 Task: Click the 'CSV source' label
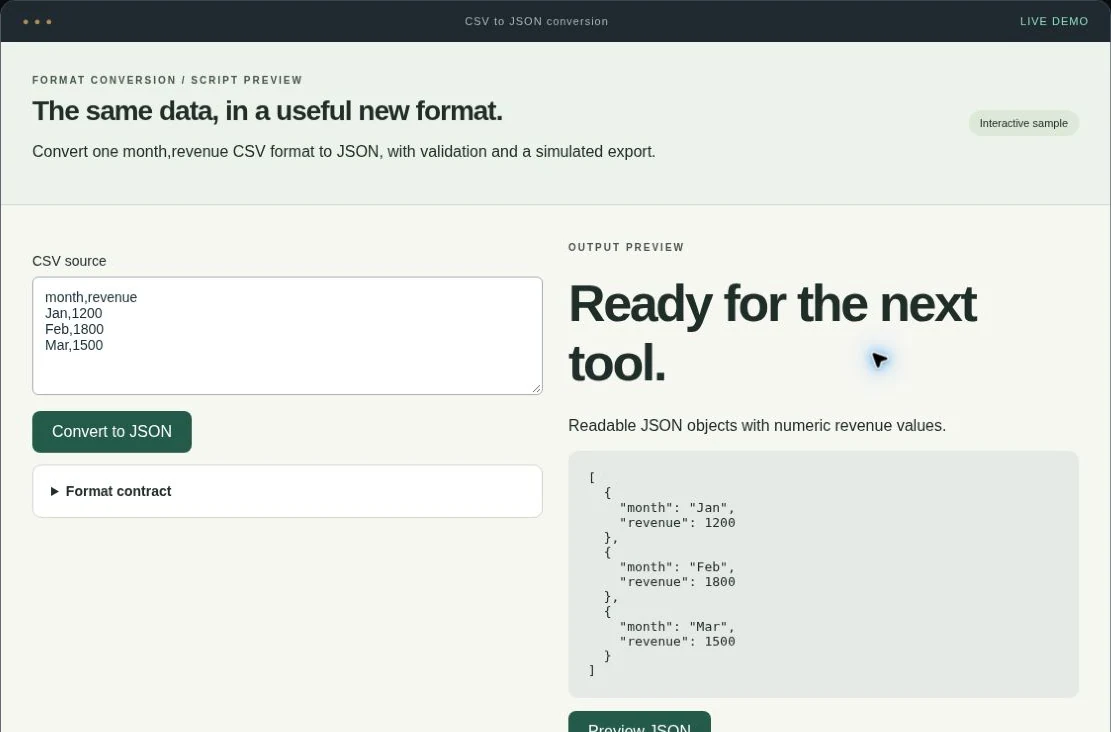[69, 261]
